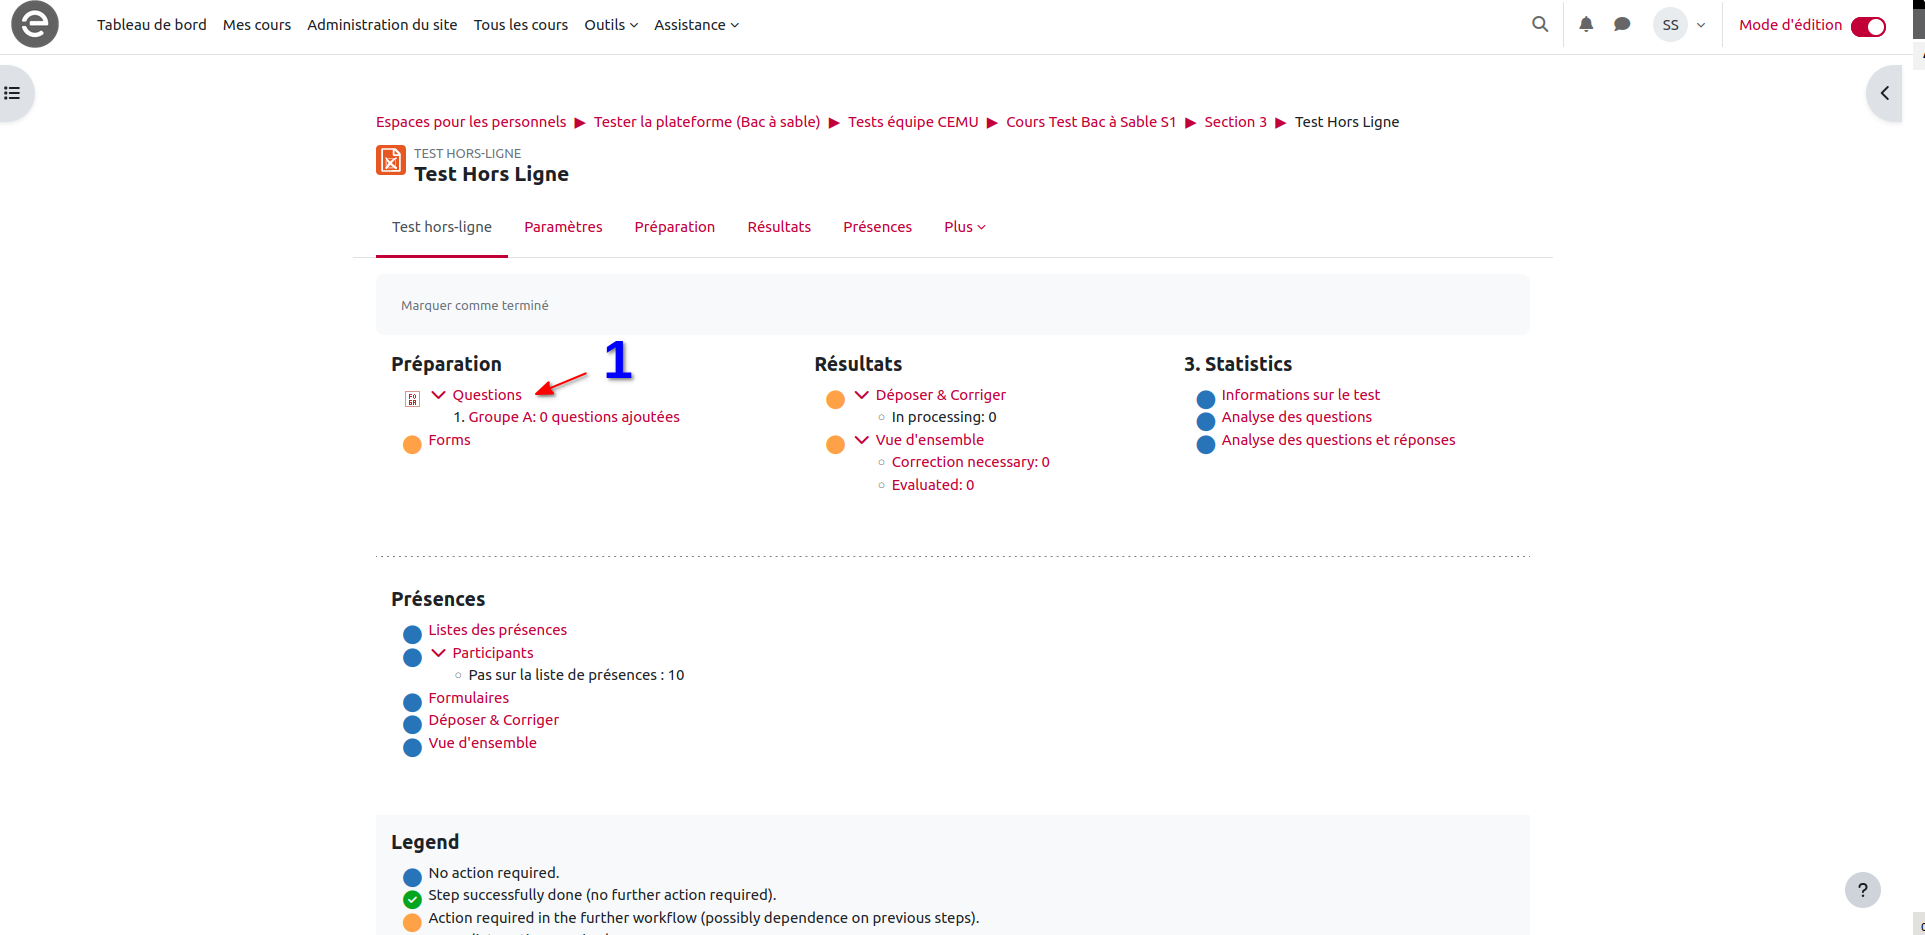
Task: Open the course index drawer icon
Action: click(x=13, y=93)
